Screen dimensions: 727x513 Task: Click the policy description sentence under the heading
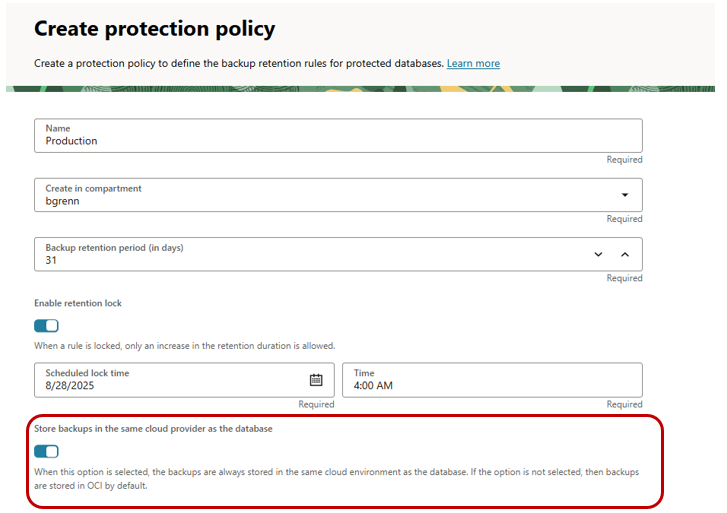coord(238,64)
